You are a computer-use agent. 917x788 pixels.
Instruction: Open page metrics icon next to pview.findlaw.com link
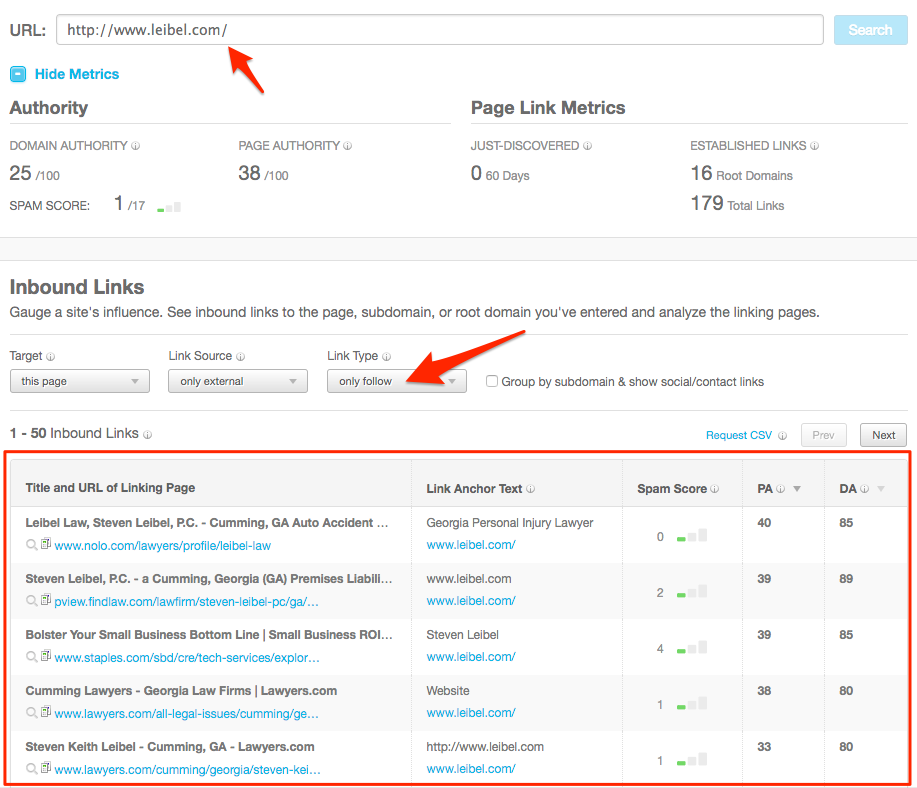[x=46, y=601]
